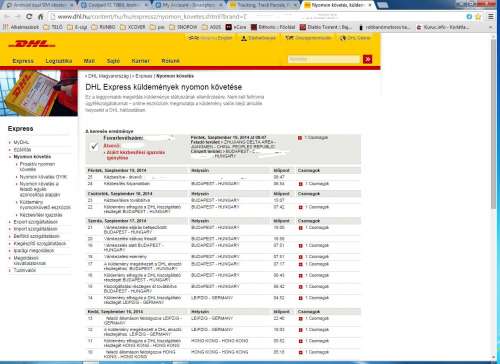
Task: Open the Diablo Torrent bookmark
Action: click(x=325, y=27)
